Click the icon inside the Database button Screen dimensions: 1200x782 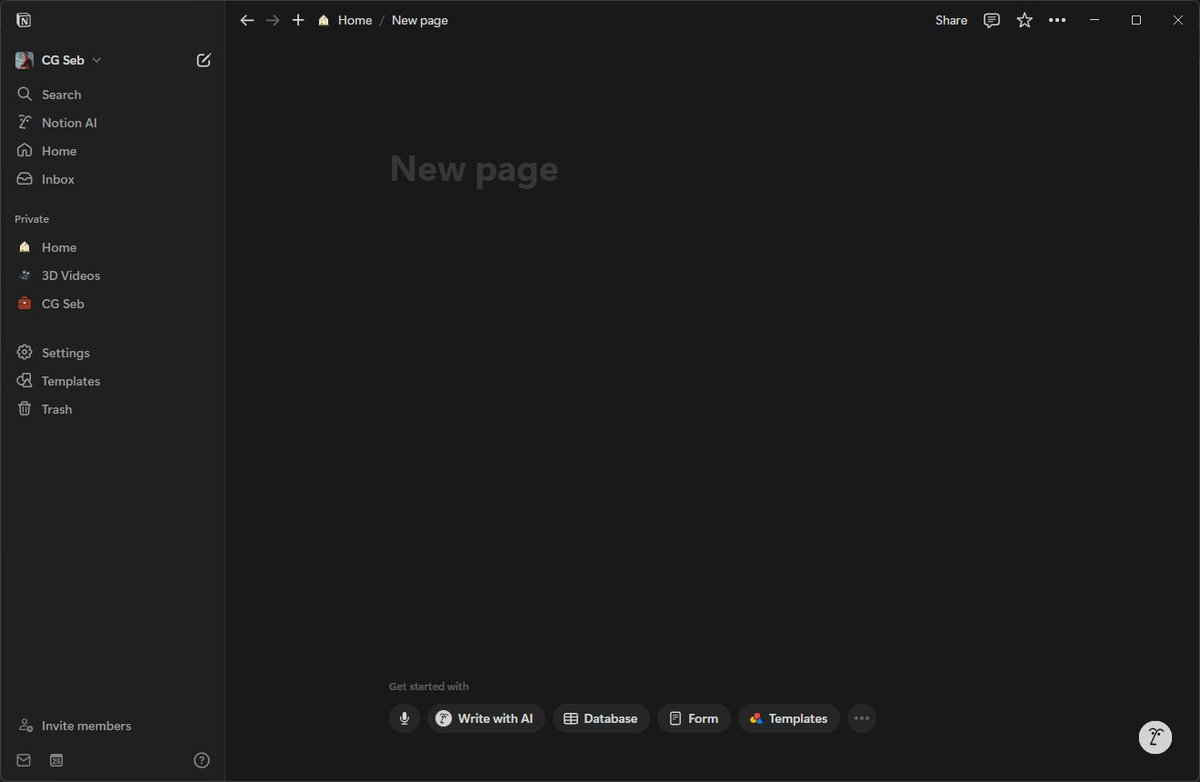coord(571,718)
